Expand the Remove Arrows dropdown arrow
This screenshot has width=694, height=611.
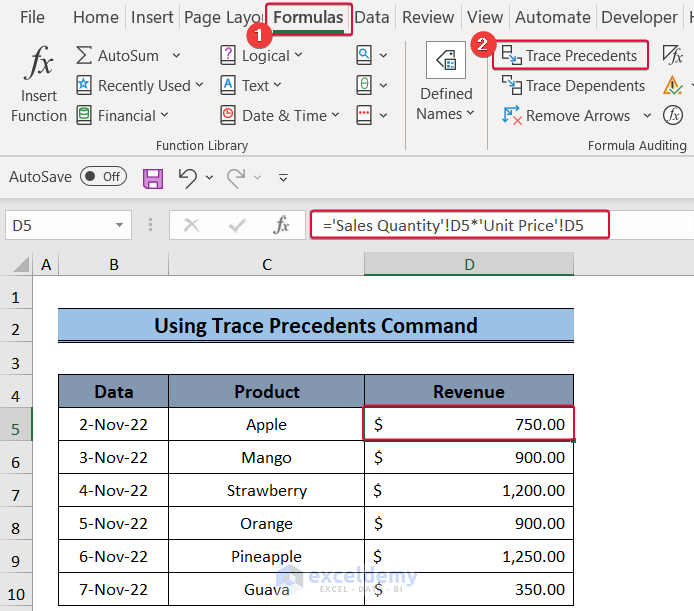[x=647, y=116]
